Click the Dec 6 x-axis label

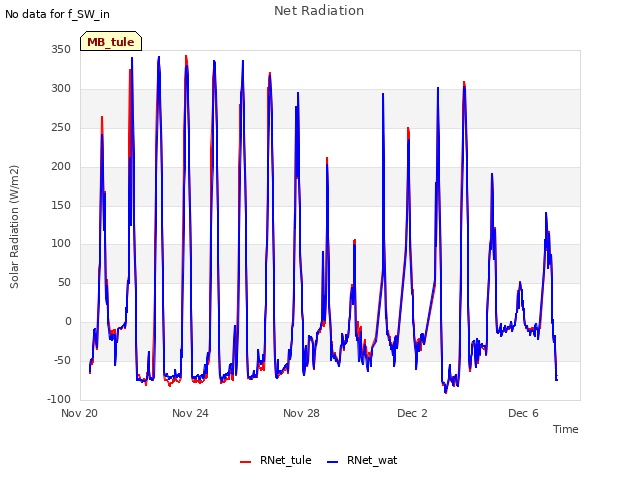(523, 413)
